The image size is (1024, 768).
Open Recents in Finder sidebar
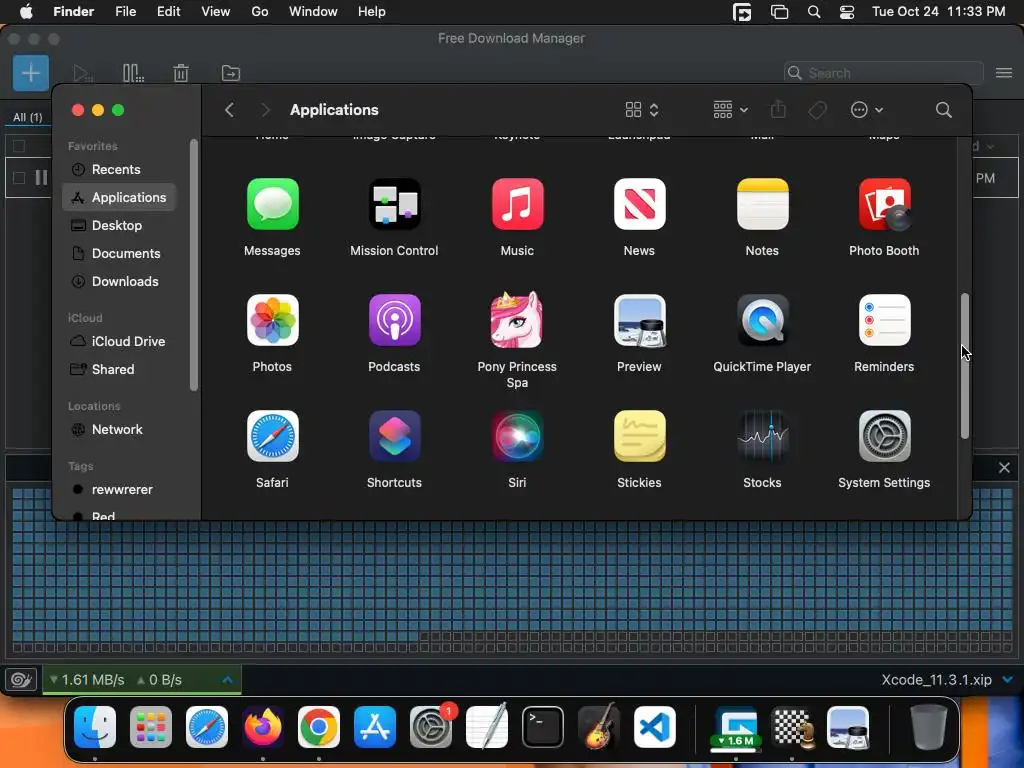click(x=119, y=169)
